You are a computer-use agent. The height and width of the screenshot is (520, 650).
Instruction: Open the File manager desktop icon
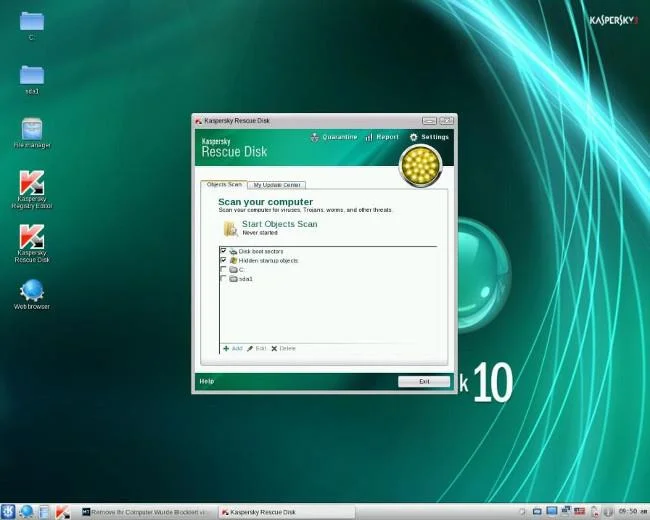32,133
